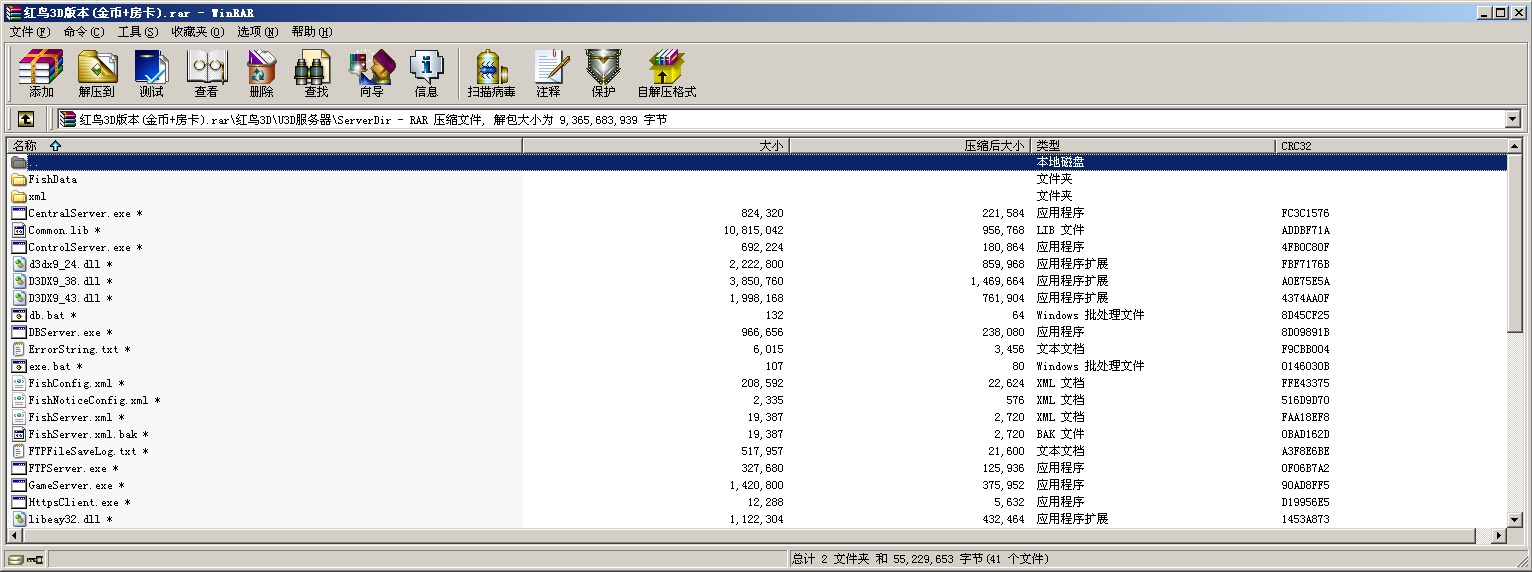The width and height of the screenshot is (1532, 572).
Task: Click the horizontal scrollbar right arrow
Action: pos(1498,536)
